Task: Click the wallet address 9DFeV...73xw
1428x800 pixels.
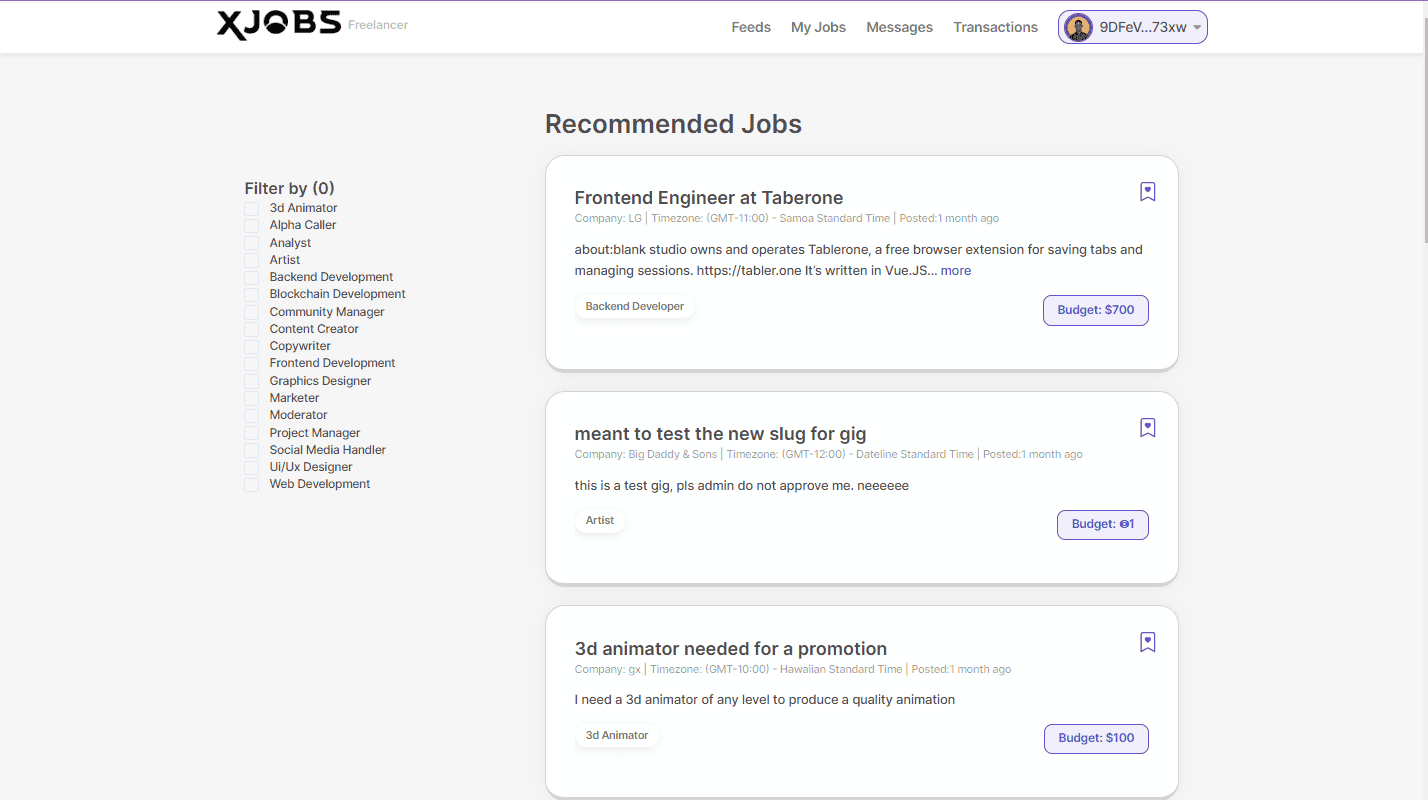Action: tap(1143, 28)
